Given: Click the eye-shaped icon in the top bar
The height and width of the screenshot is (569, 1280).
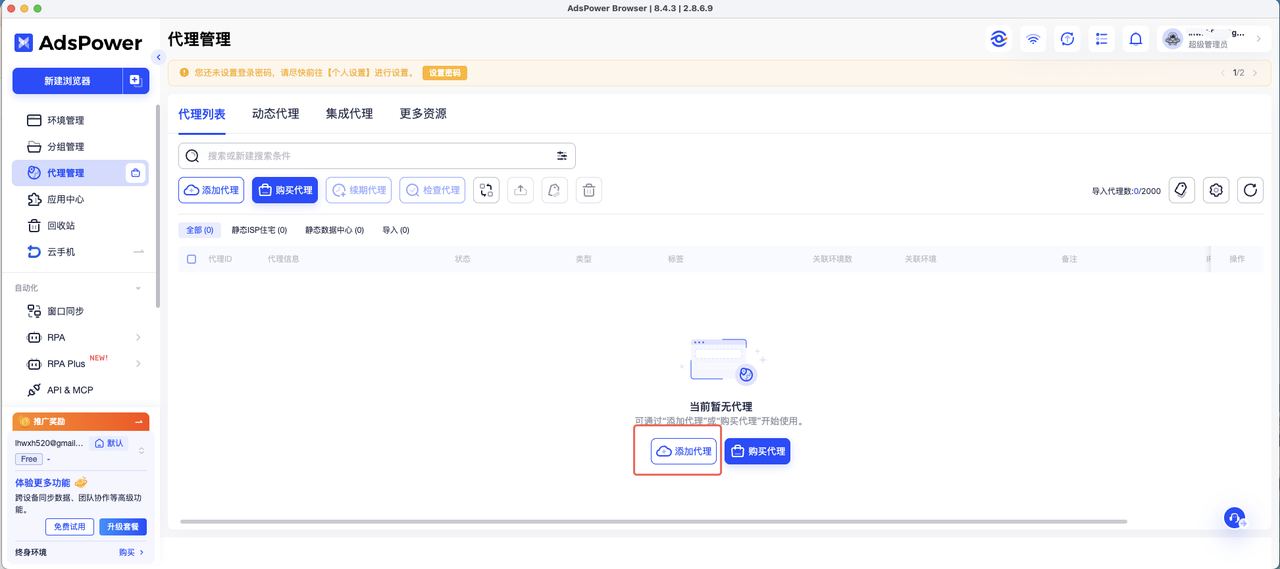Looking at the screenshot, I should [x=999, y=39].
